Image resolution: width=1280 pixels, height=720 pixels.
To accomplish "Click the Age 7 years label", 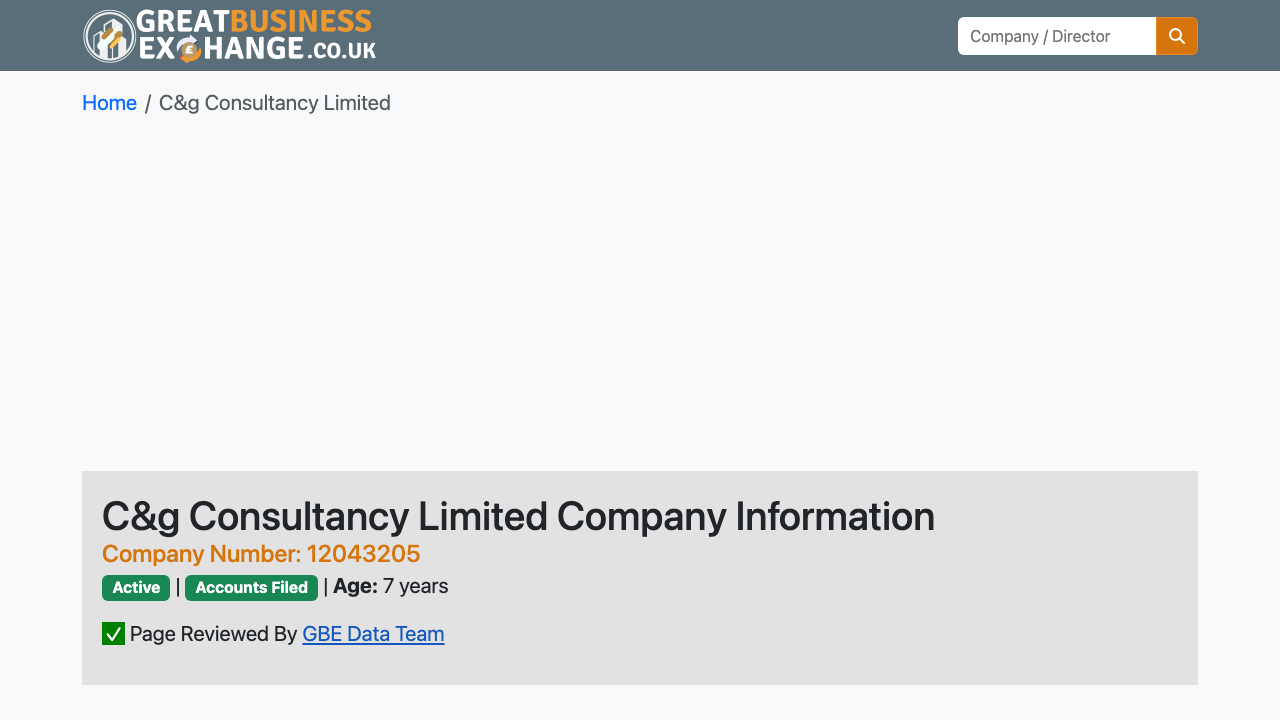I will [389, 587].
